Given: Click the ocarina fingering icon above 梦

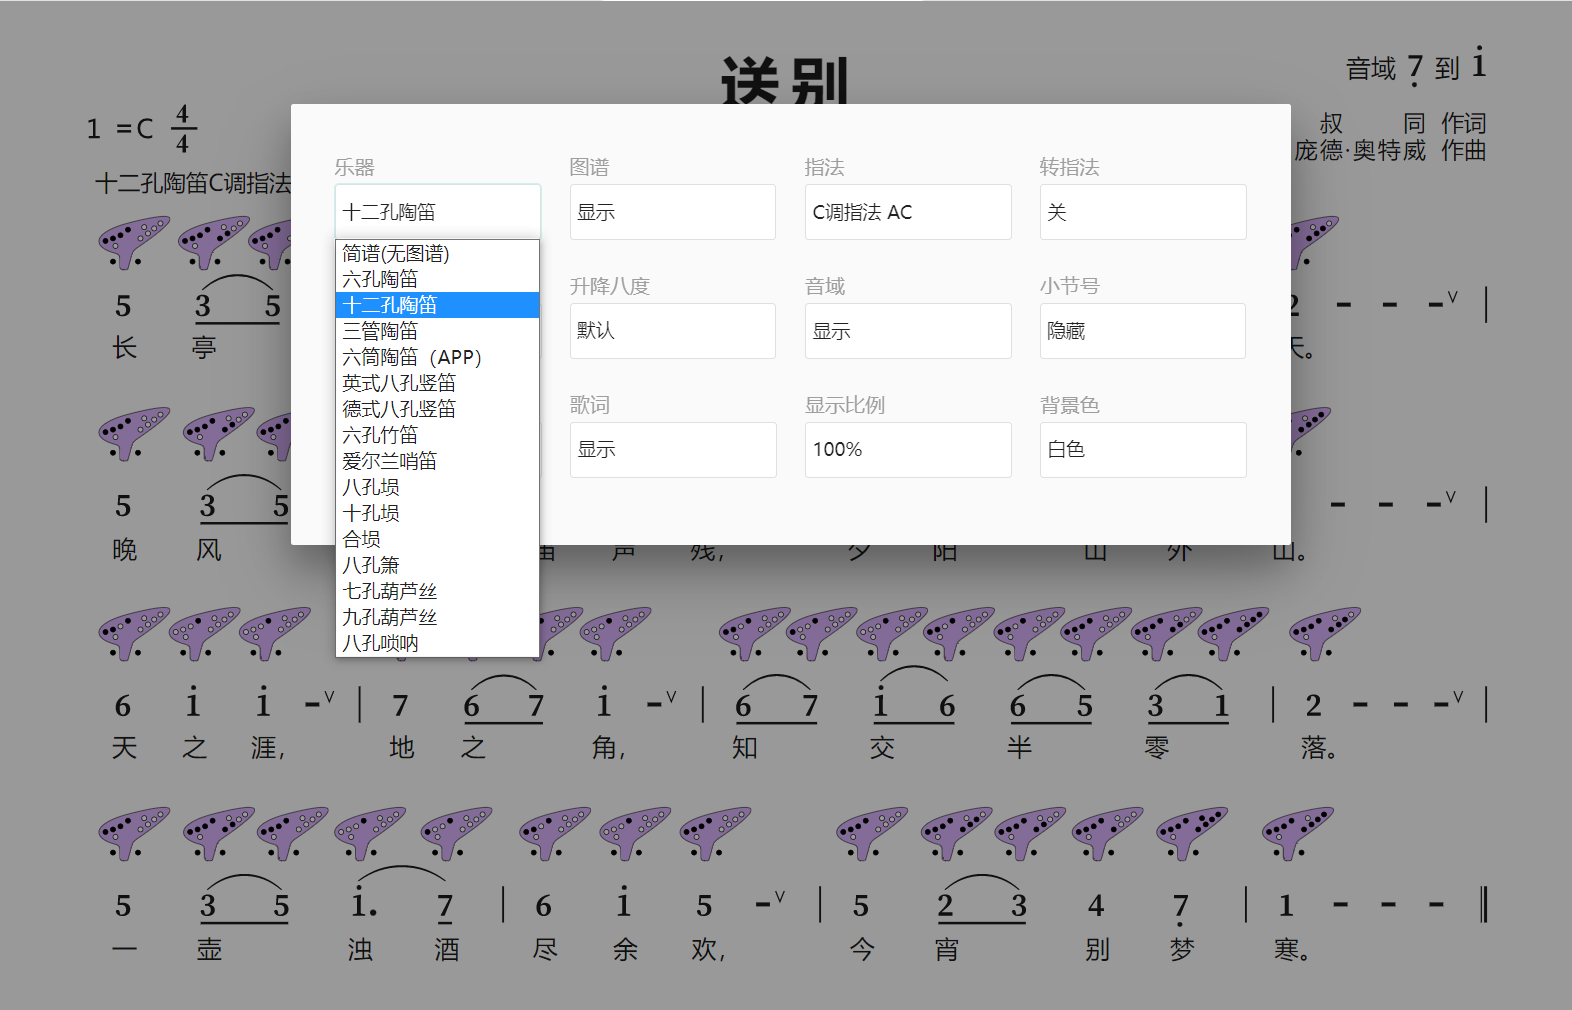Looking at the screenshot, I should coord(1192,833).
